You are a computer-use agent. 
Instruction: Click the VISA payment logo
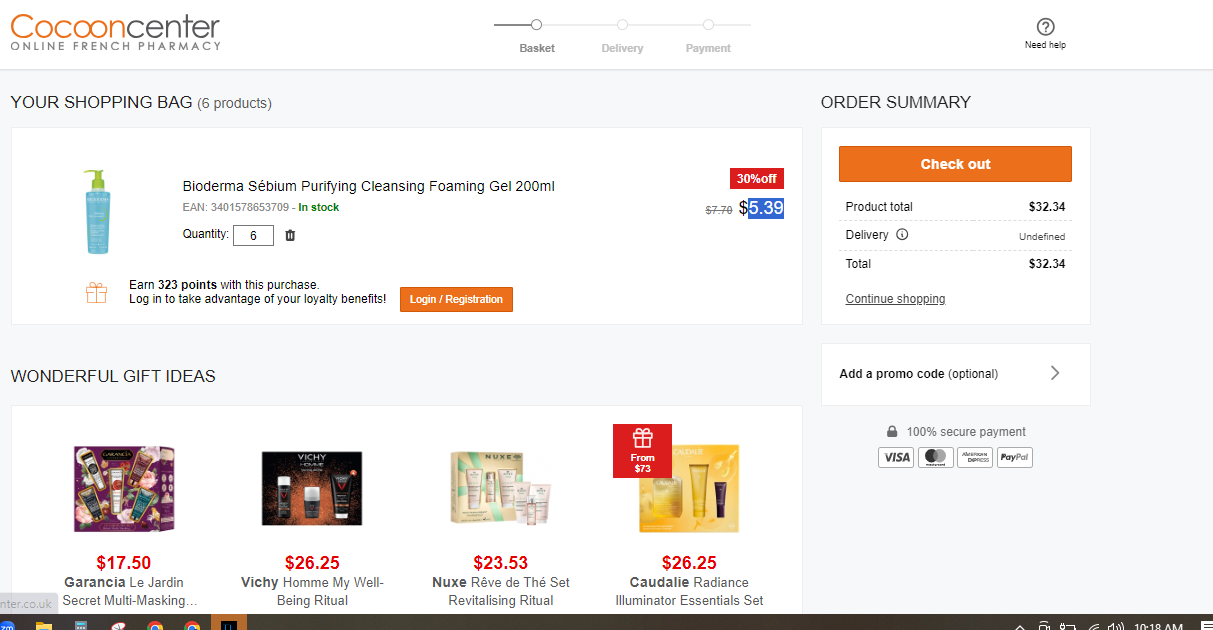tap(896, 457)
